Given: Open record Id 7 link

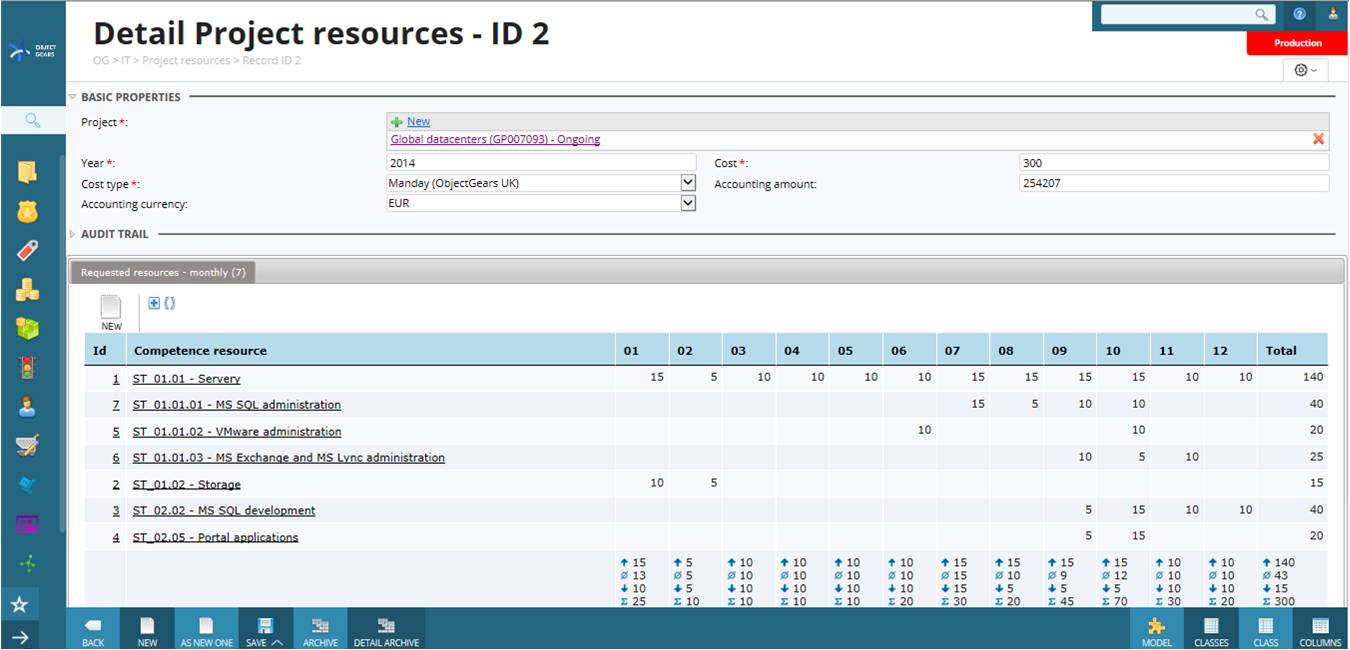Looking at the screenshot, I should (x=116, y=405).
